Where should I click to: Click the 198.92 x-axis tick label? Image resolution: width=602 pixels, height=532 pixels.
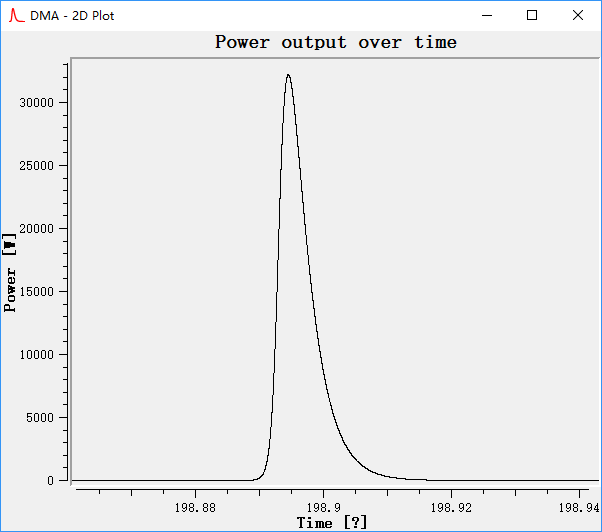[x=452, y=507]
